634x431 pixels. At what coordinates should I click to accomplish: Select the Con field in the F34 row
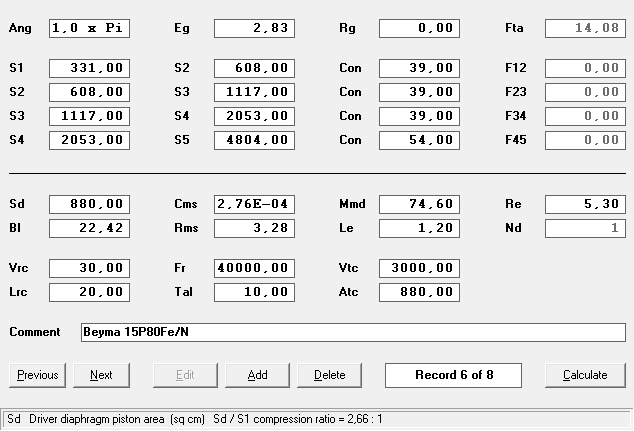click(x=419, y=116)
